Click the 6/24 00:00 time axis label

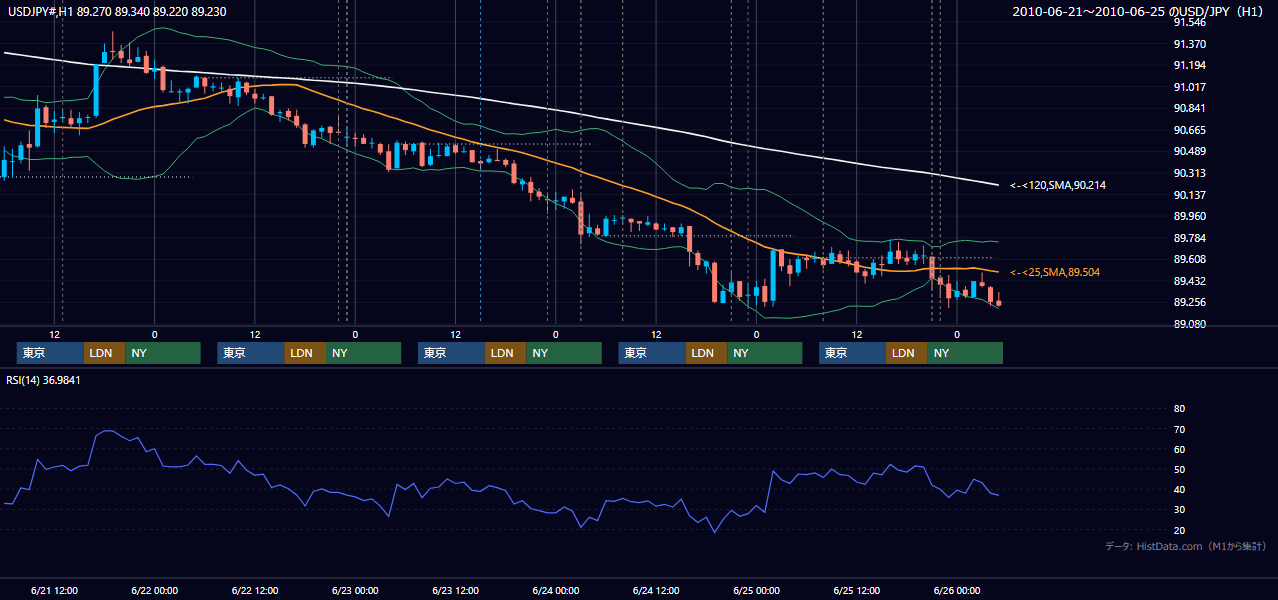[556, 590]
